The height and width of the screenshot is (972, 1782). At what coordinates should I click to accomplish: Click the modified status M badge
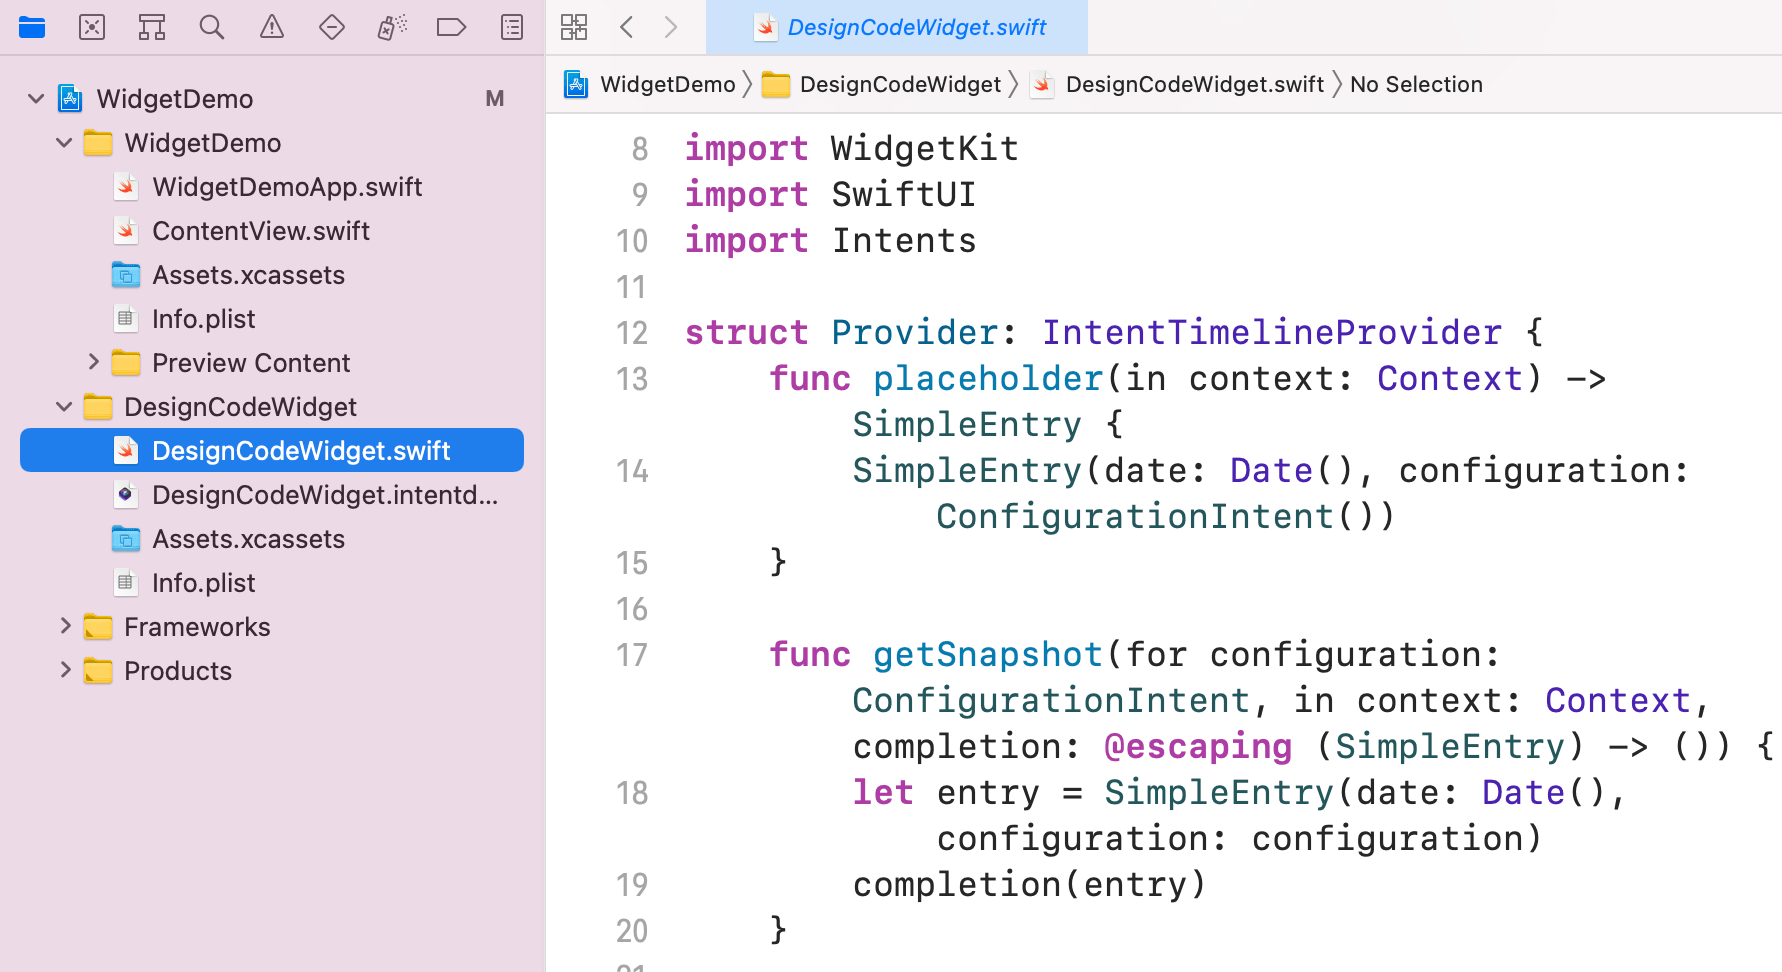495,99
